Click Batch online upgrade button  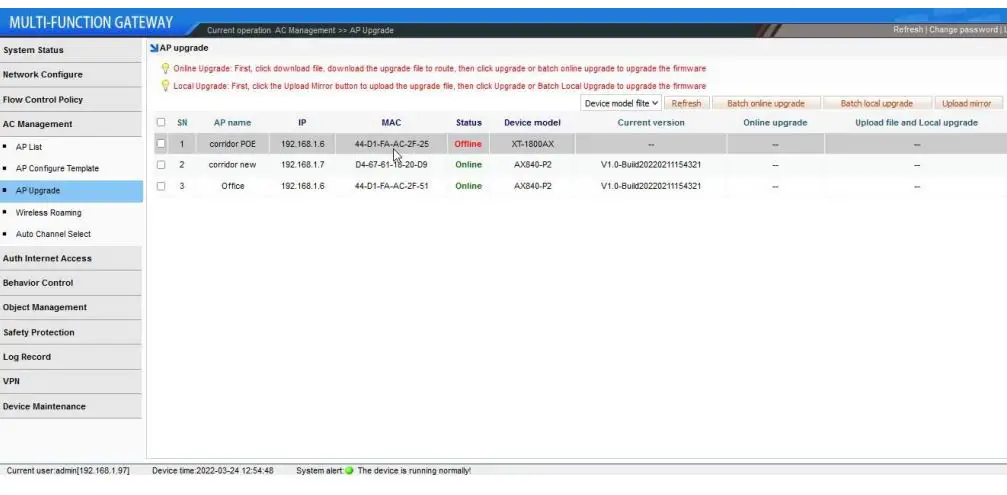[766, 103]
